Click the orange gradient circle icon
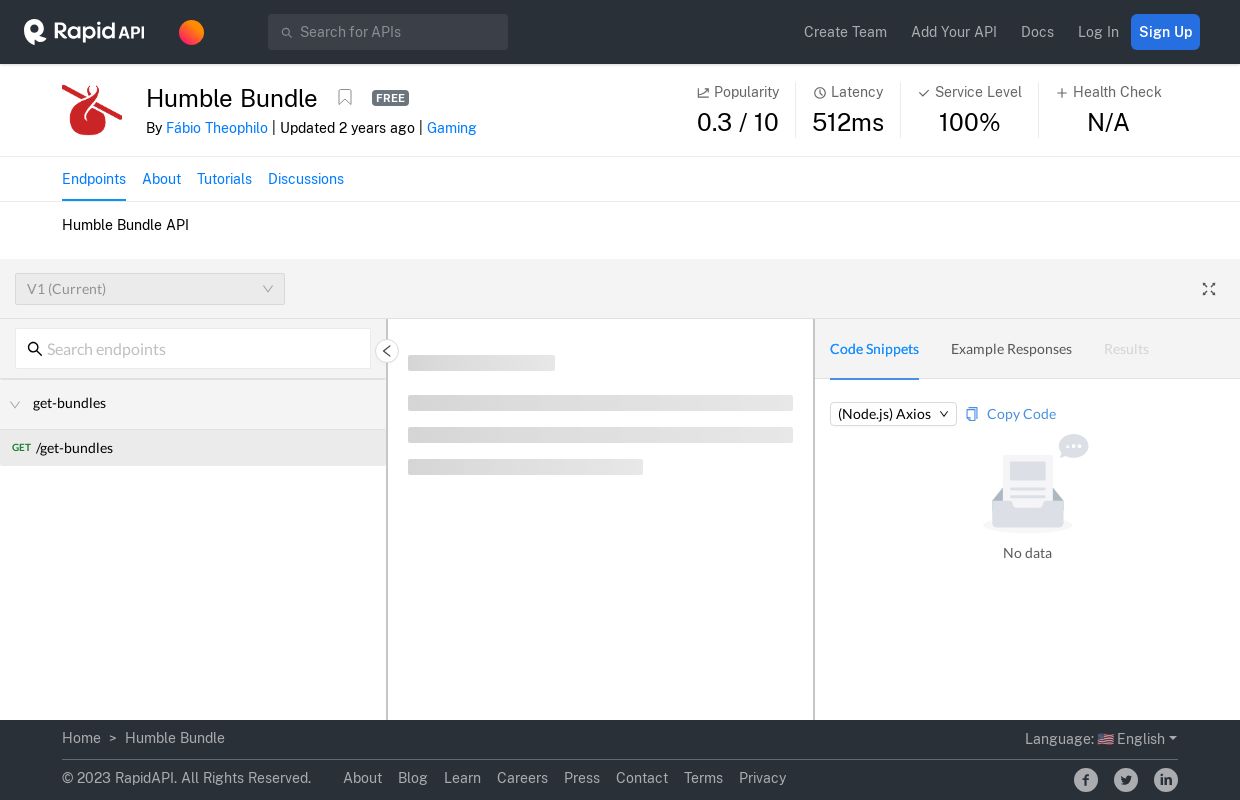The width and height of the screenshot is (1240, 800). [x=191, y=32]
